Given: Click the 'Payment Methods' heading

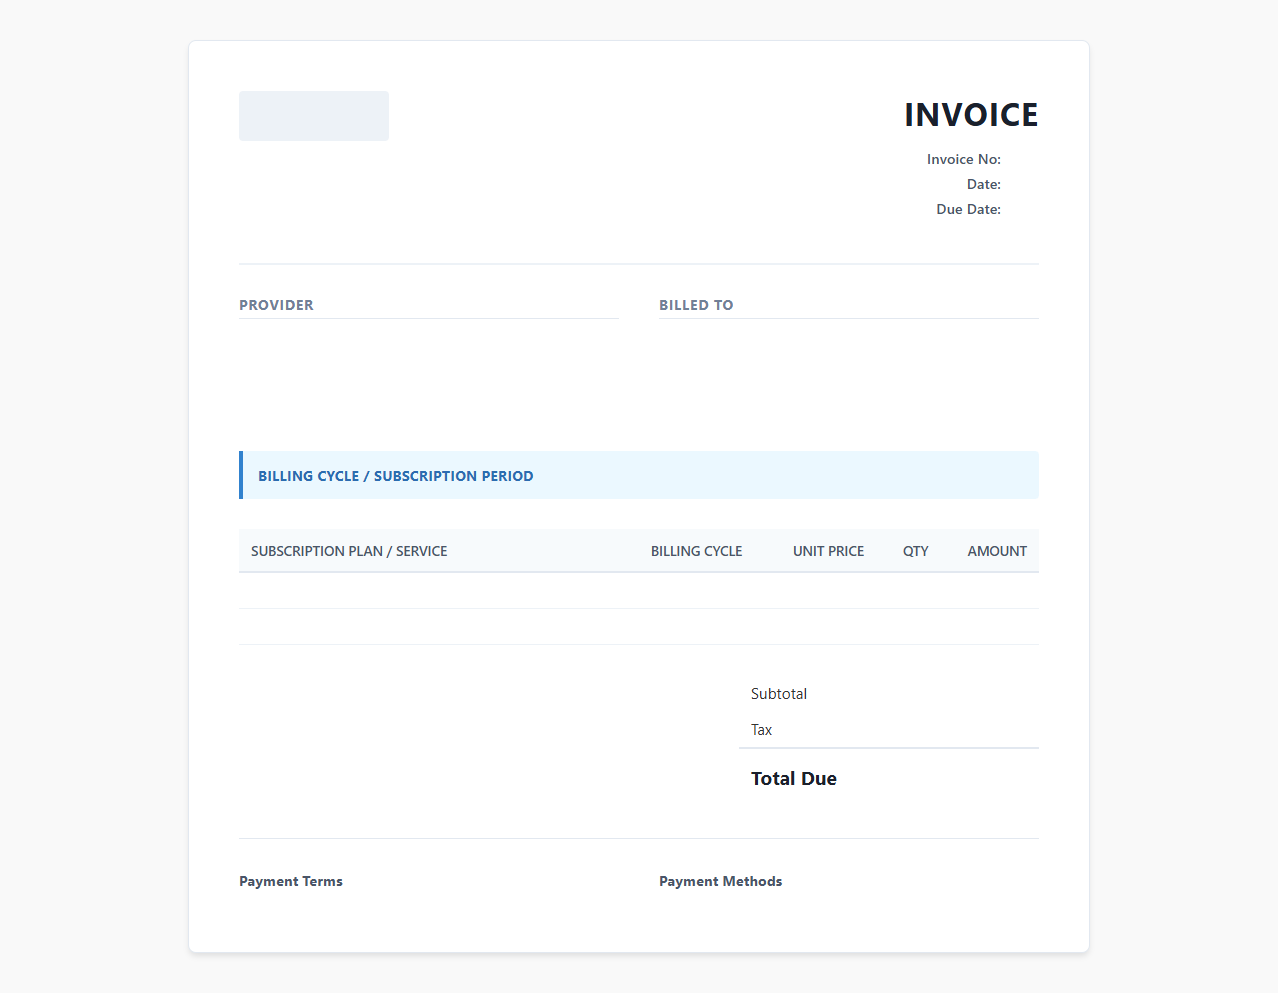Looking at the screenshot, I should [x=721, y=881].
